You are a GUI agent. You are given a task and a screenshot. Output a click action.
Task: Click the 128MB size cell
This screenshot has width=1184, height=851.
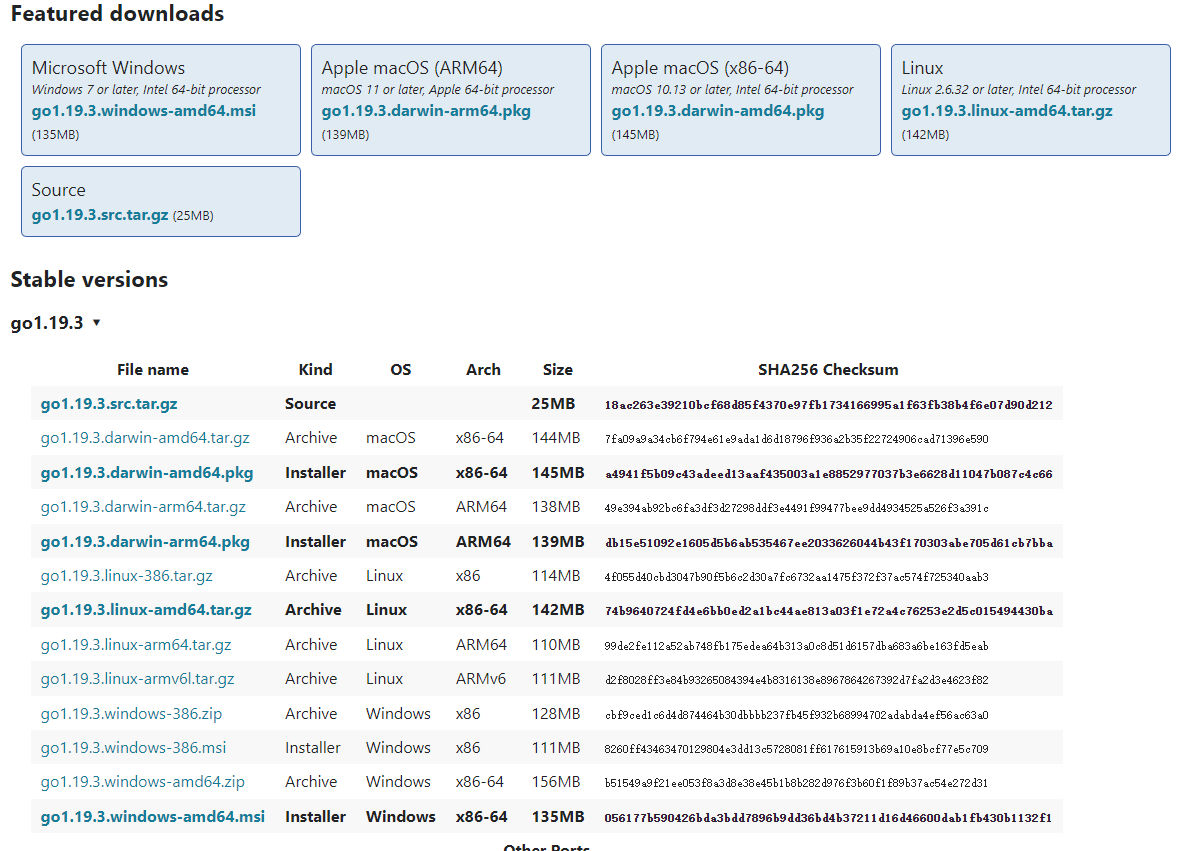click(556, 714)
